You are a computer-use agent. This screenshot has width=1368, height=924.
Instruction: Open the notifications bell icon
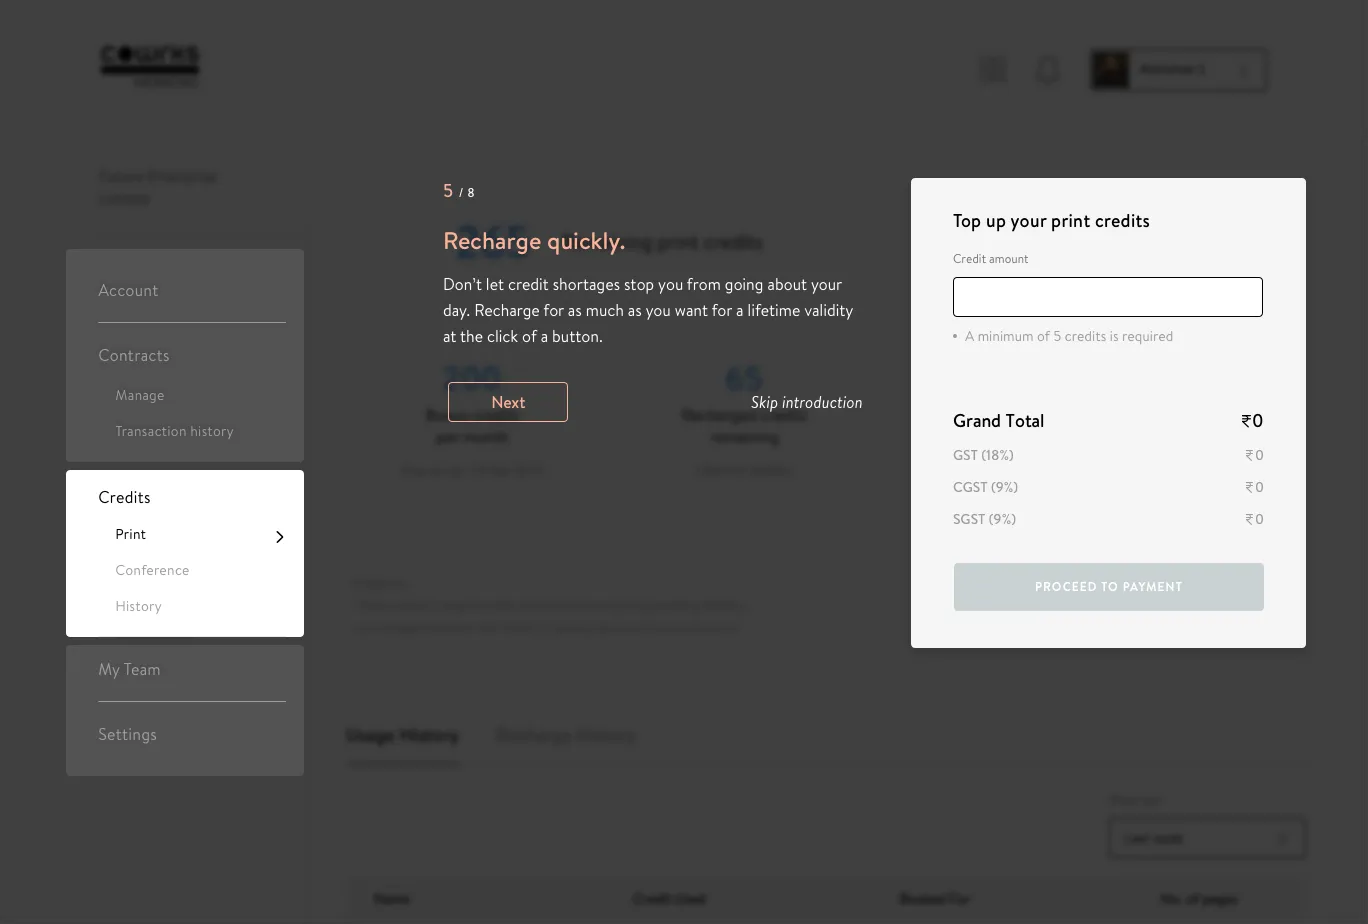click(x=1047, y=70)
